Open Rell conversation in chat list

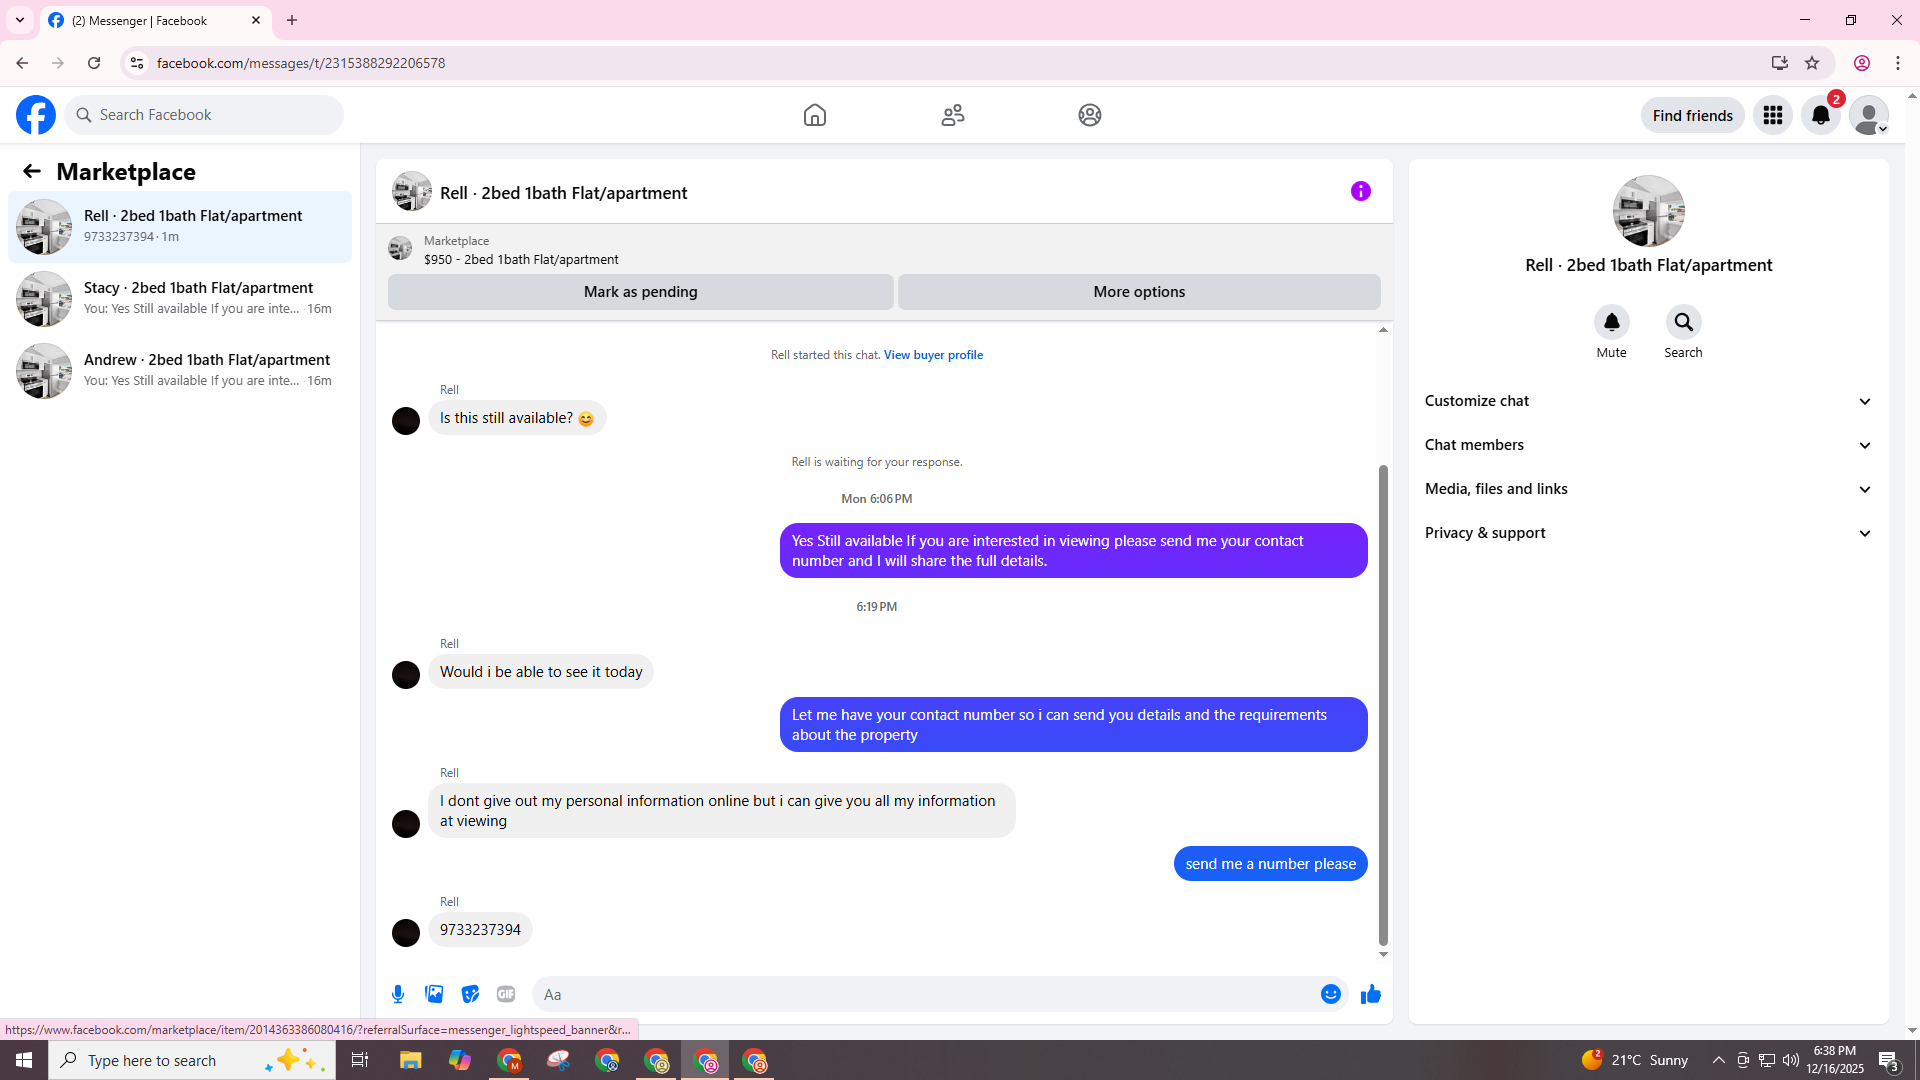(x=180, y=227)
